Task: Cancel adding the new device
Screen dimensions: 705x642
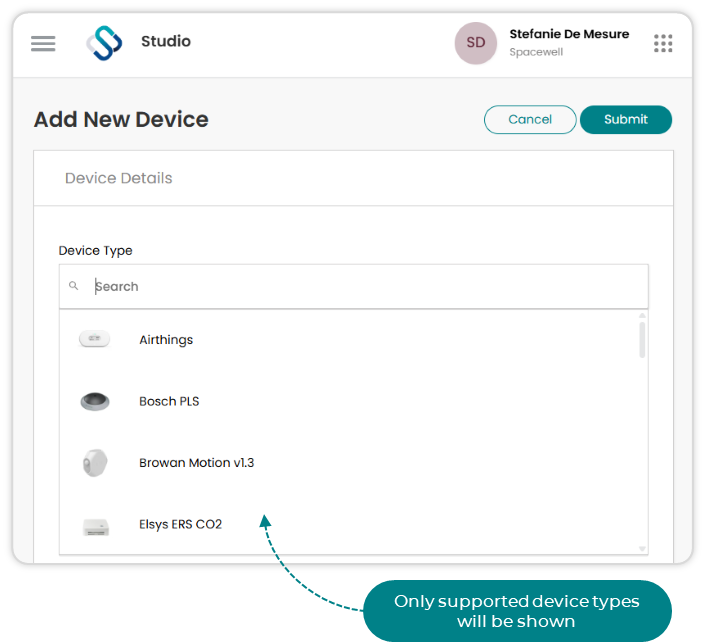Action: click(530, 120)
